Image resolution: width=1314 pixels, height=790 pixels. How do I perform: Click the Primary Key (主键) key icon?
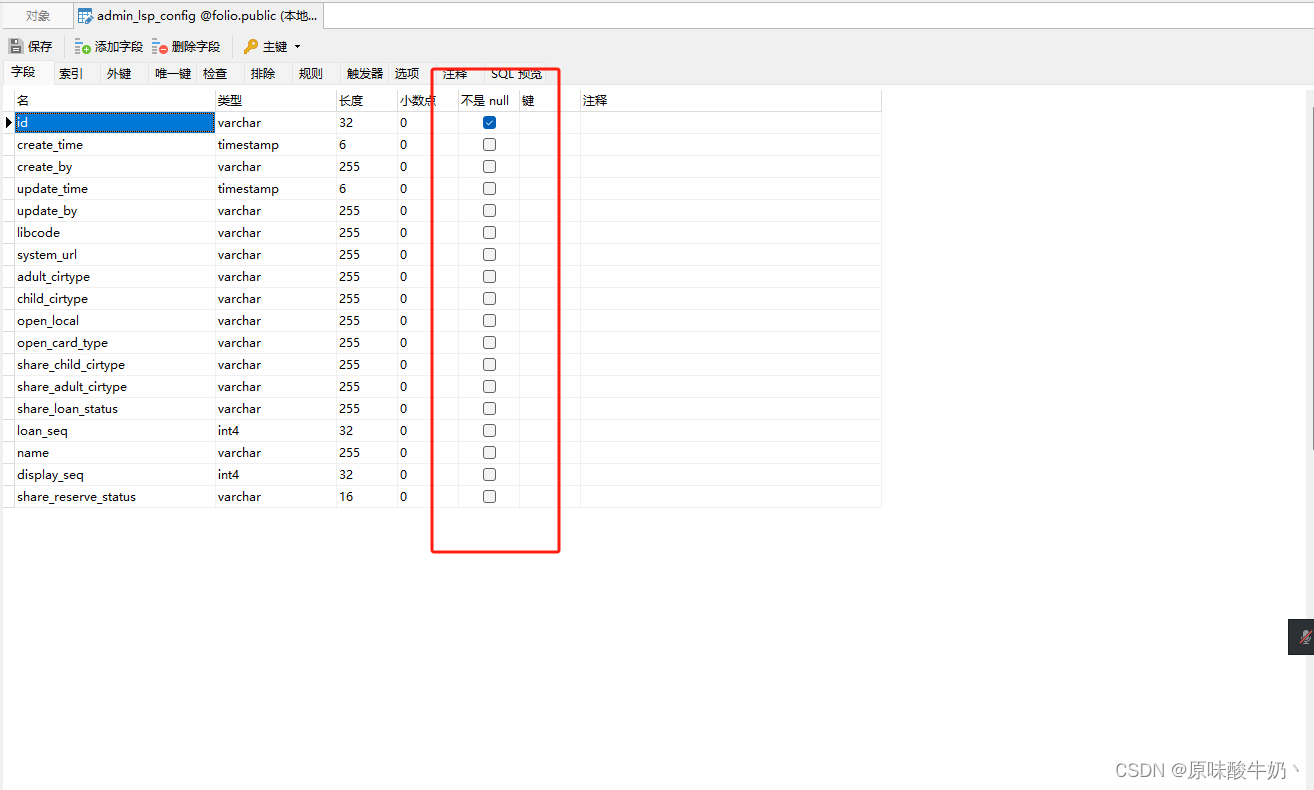coord(251,46)
